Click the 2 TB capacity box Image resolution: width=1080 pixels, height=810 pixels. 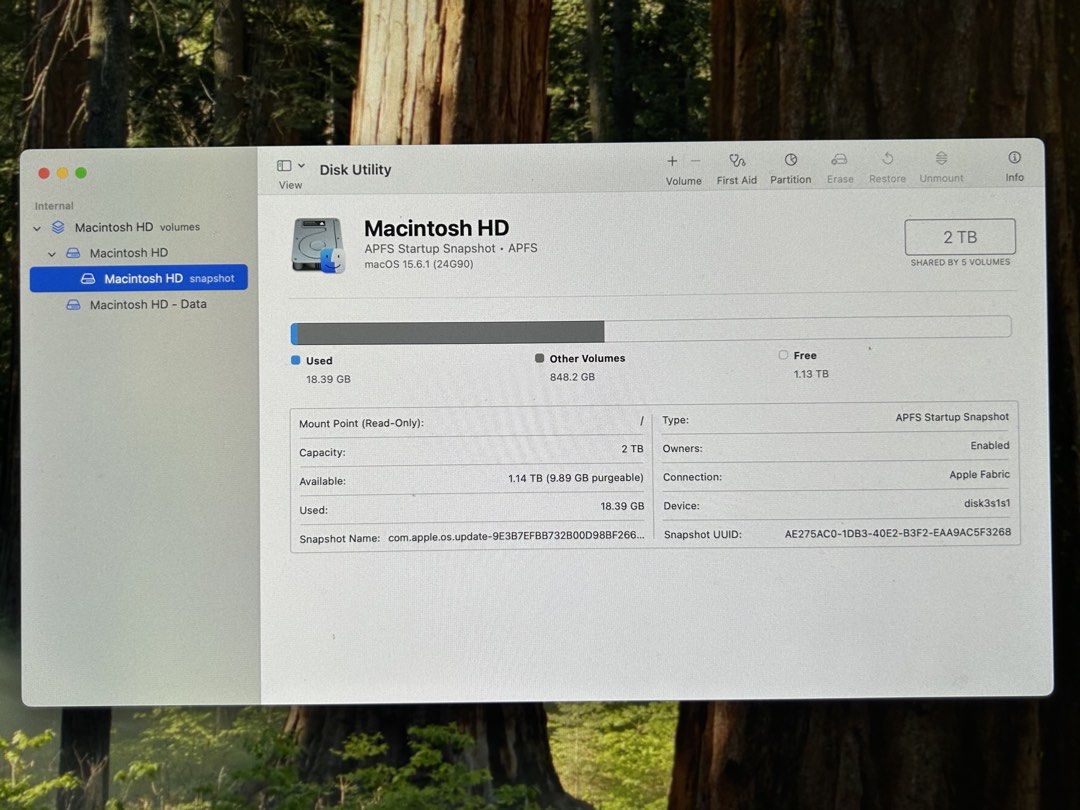pos(960,237)
